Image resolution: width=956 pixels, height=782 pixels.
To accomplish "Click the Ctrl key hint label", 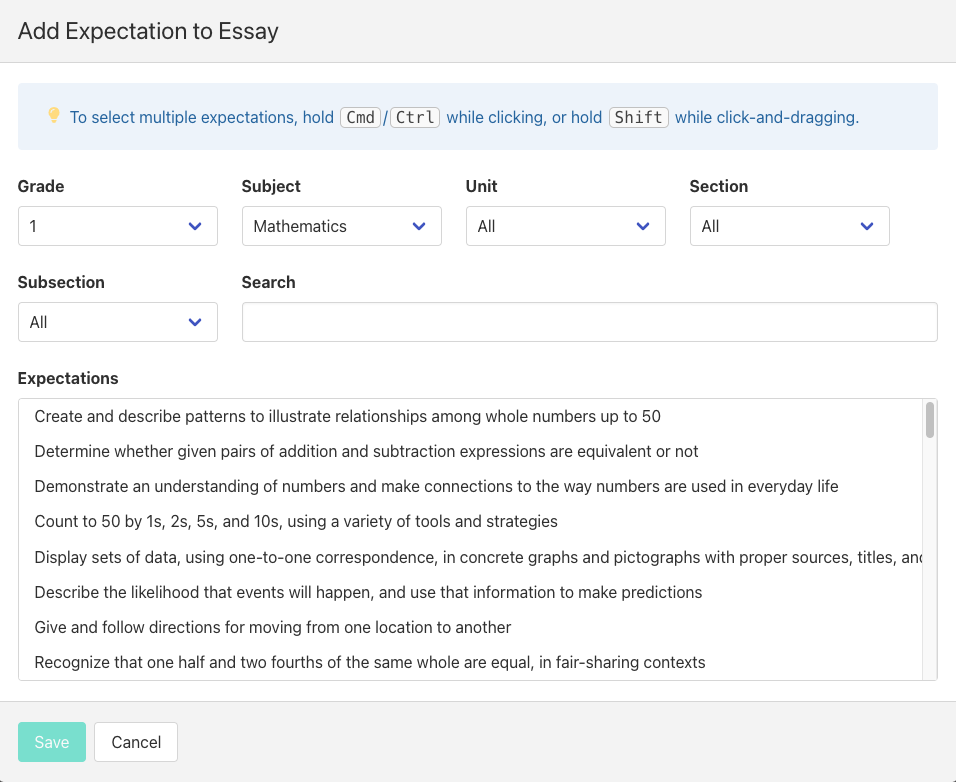I will (x=415, y=117).
